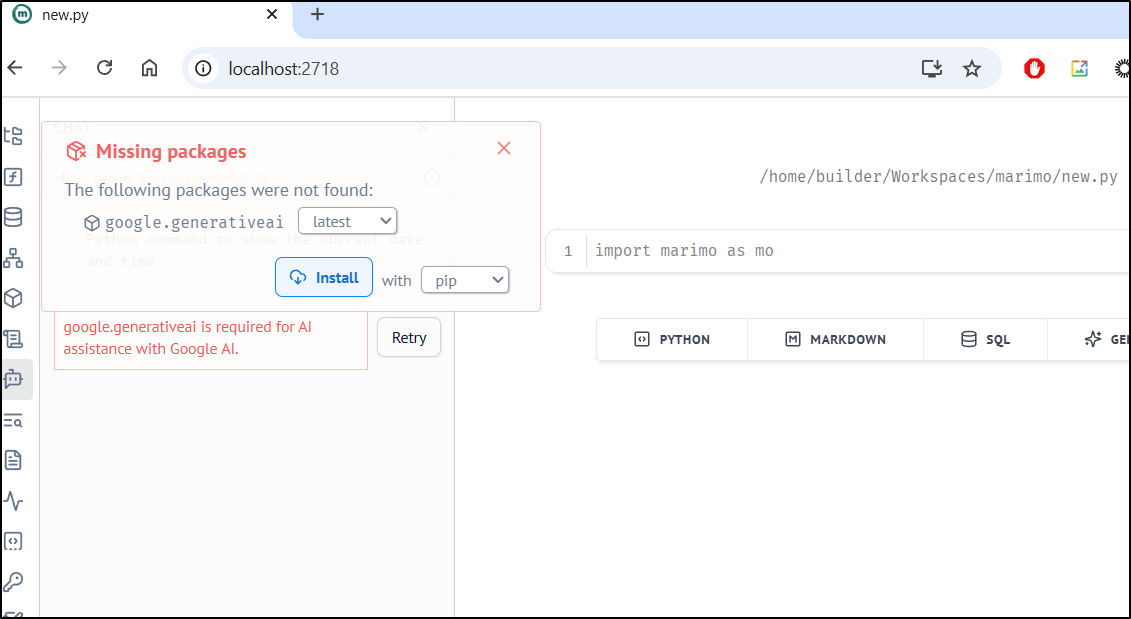
Task: Add a Markdown cell
Action: coord(835,339)
